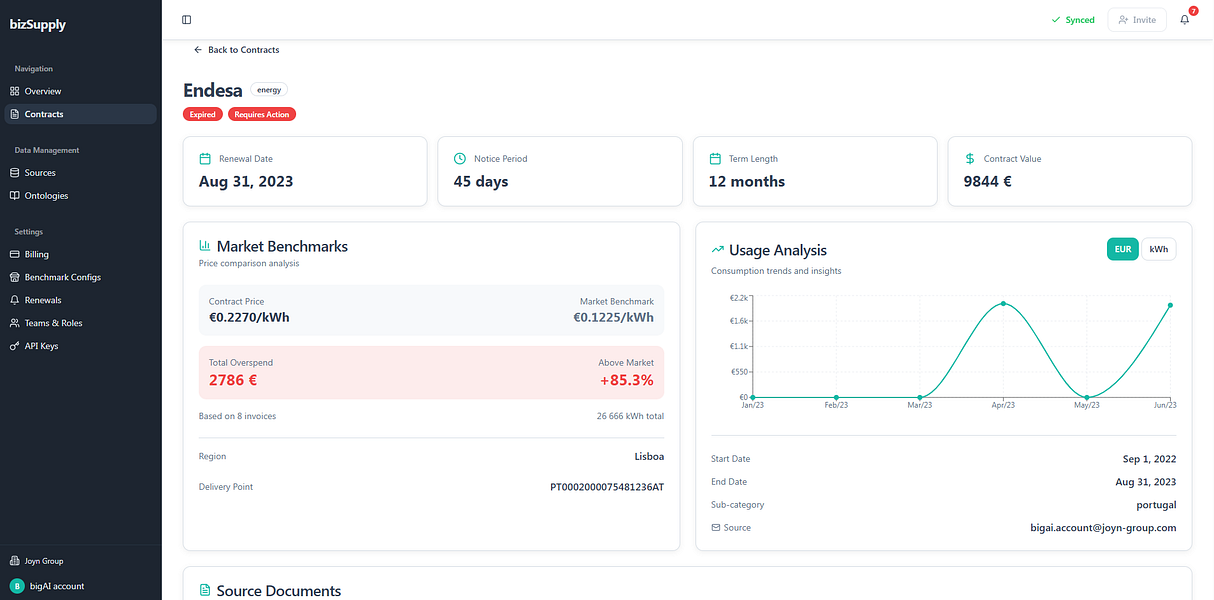Click the 9844 € contract value
The image size is (1214, 600).
click(988, 182)
